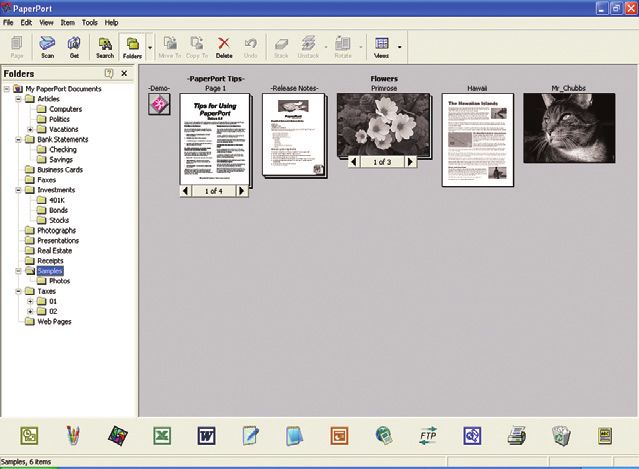Click the notepad with pen icon
This screenshot has width=639, height=469.
(x=251, y=436)
